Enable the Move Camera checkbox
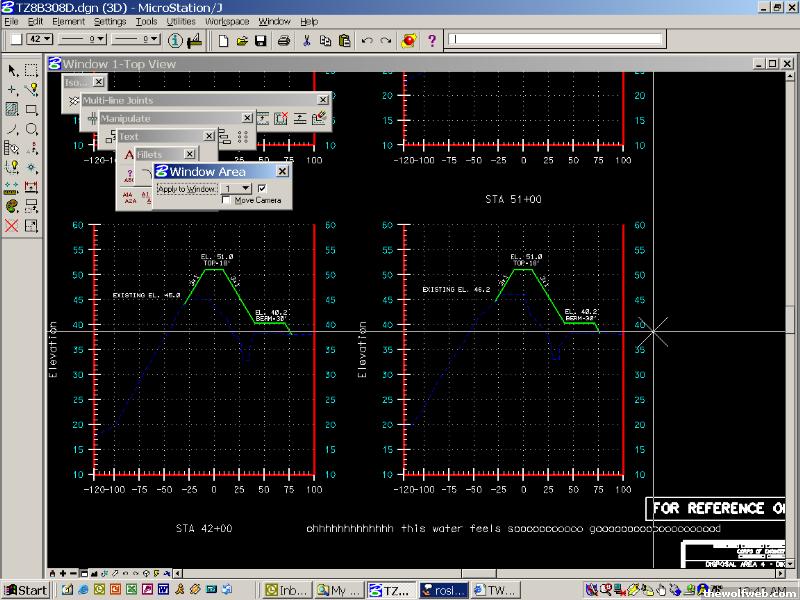800x600 pixels. click(x=226, y=200)
